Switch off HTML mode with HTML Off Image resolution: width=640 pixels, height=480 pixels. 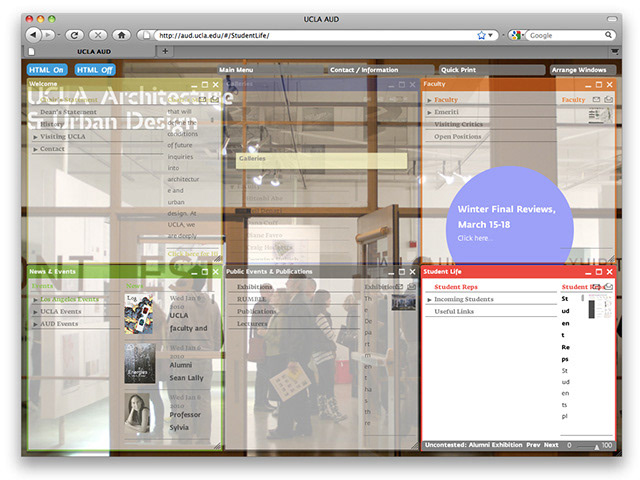[x=95, y=70]
